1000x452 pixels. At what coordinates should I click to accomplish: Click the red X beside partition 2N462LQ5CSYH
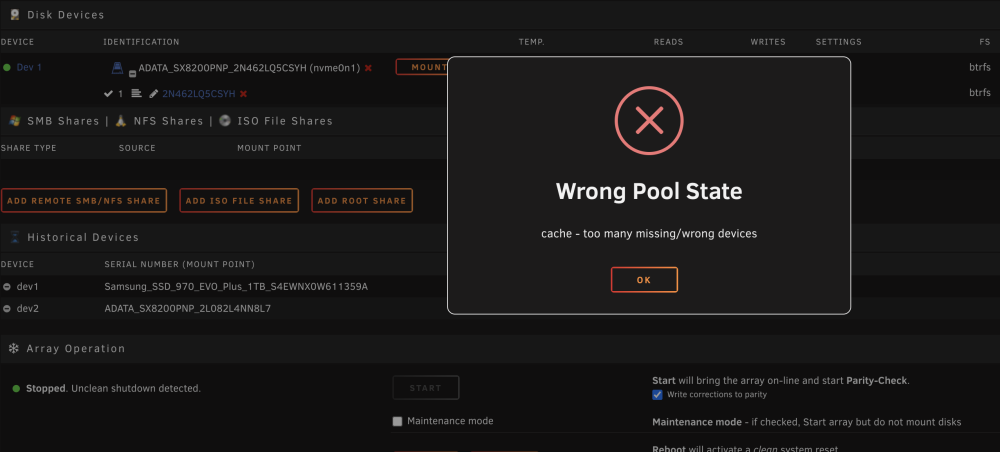coord(243,94)
